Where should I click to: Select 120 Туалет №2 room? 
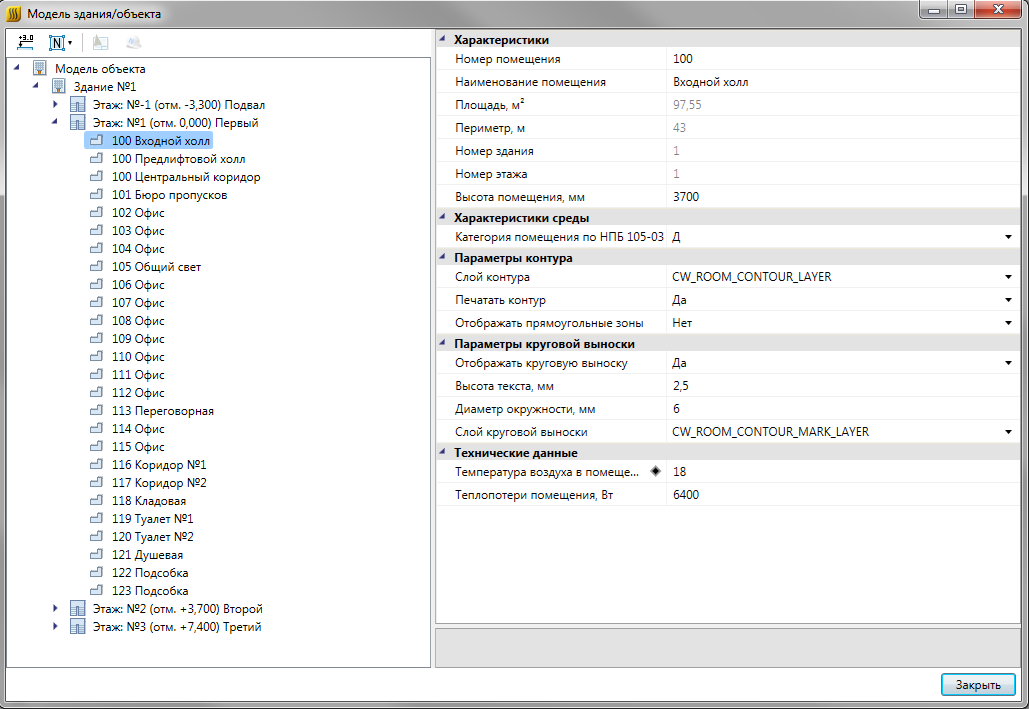click(152, 536)
